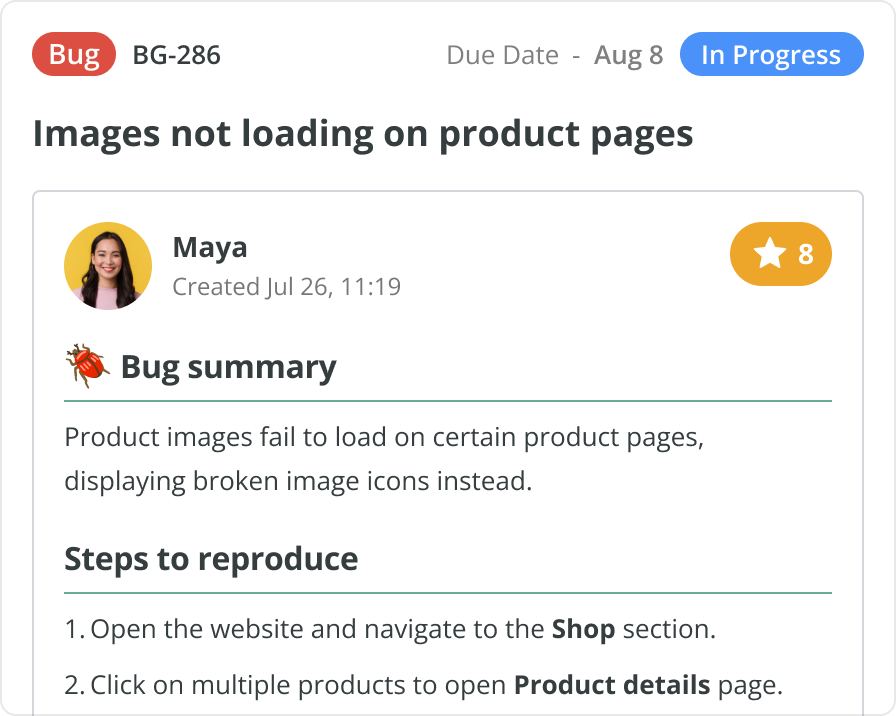Click the Bug summary heading
This screenshot has width=896, height=716.
(228, 367)
